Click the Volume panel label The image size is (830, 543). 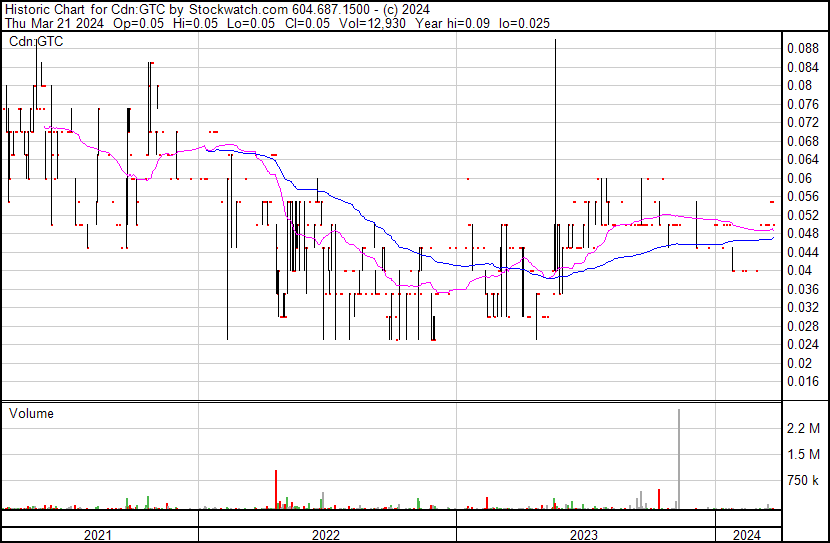(x=31, y=414)
